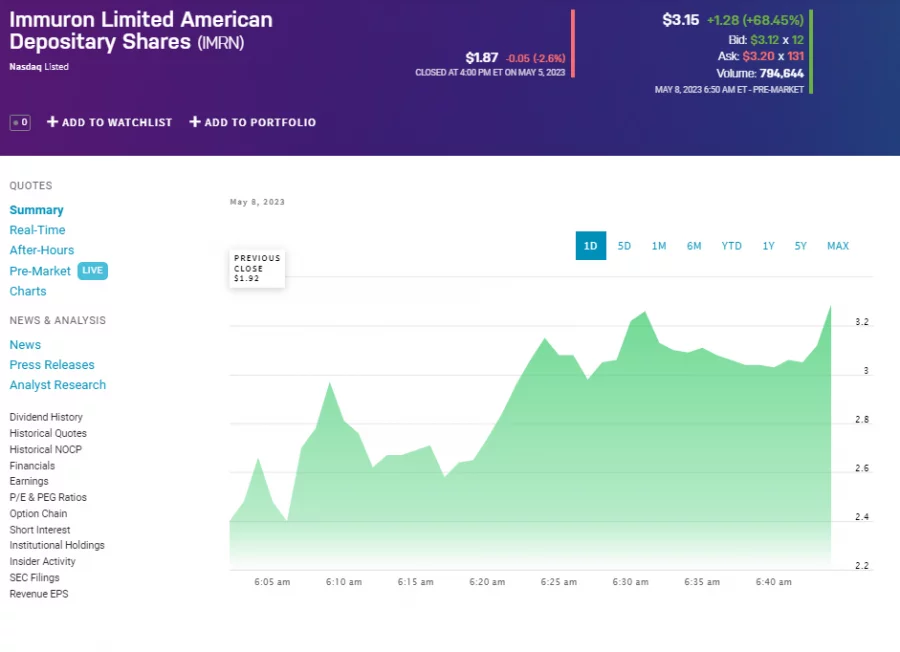The height and width of the screenshot is (652, 900).
Task: Select the 1D chart timeframe
Action: 590,245
